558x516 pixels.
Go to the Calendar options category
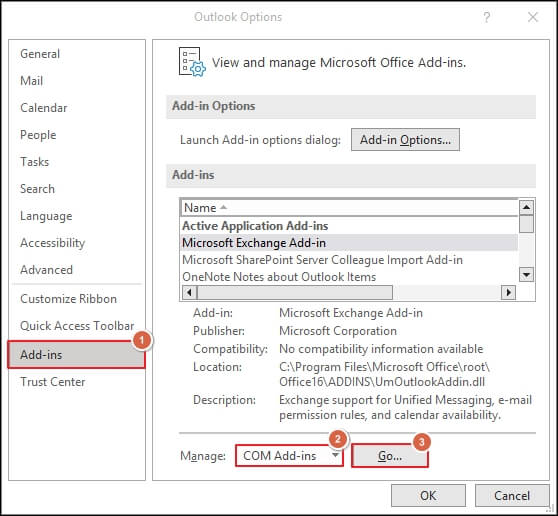click(x=43, y=108)
